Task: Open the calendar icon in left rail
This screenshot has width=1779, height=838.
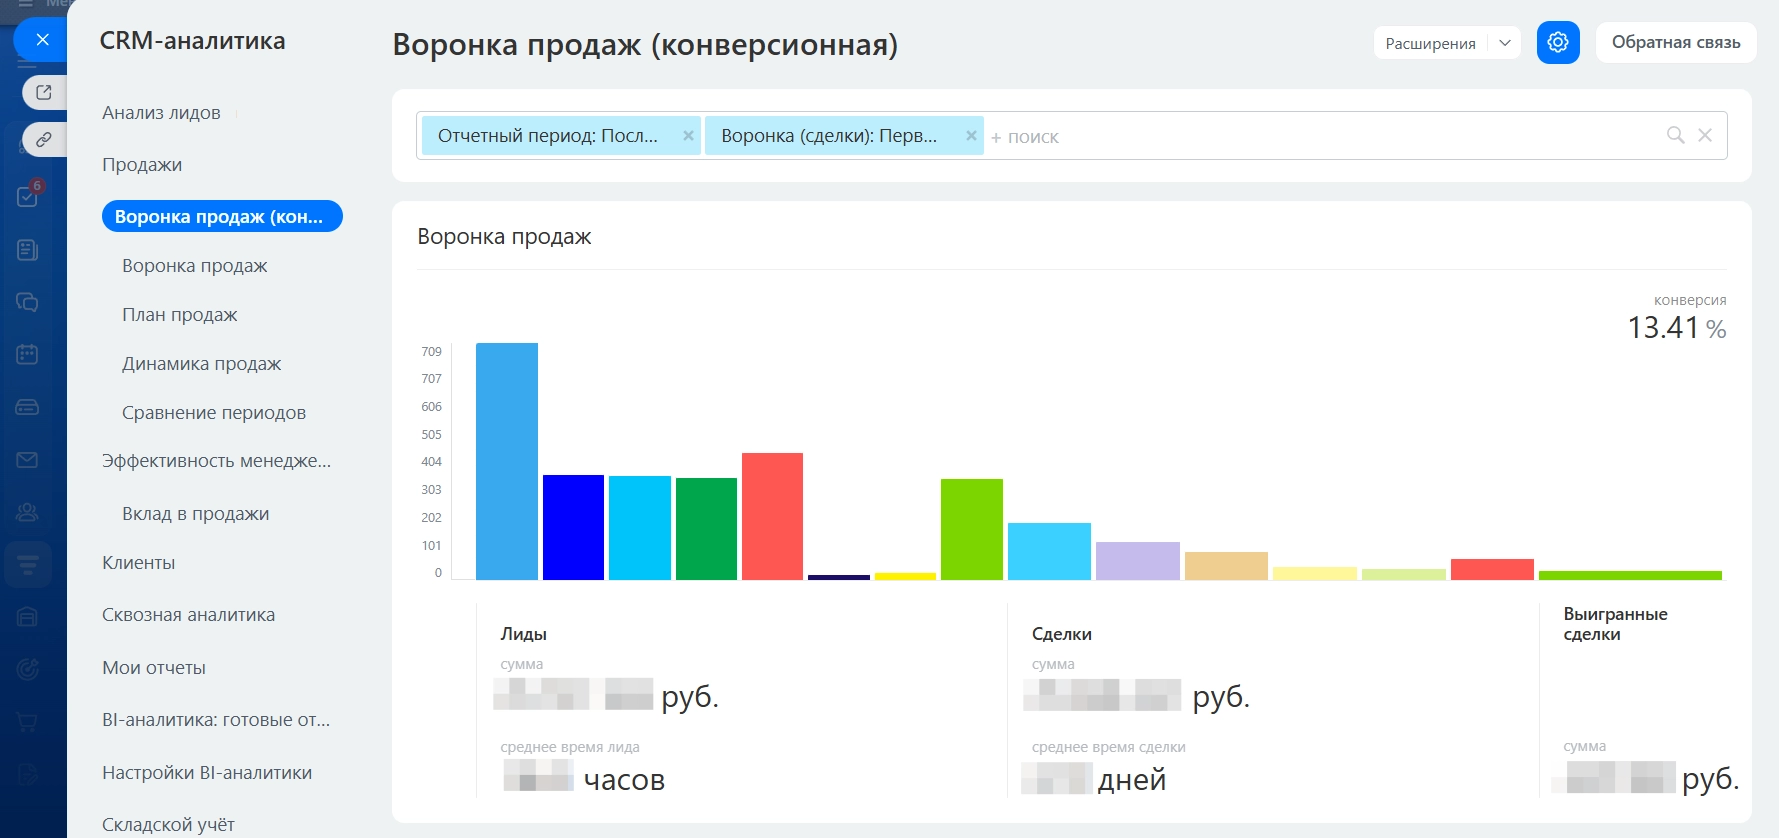Action: 28,354
